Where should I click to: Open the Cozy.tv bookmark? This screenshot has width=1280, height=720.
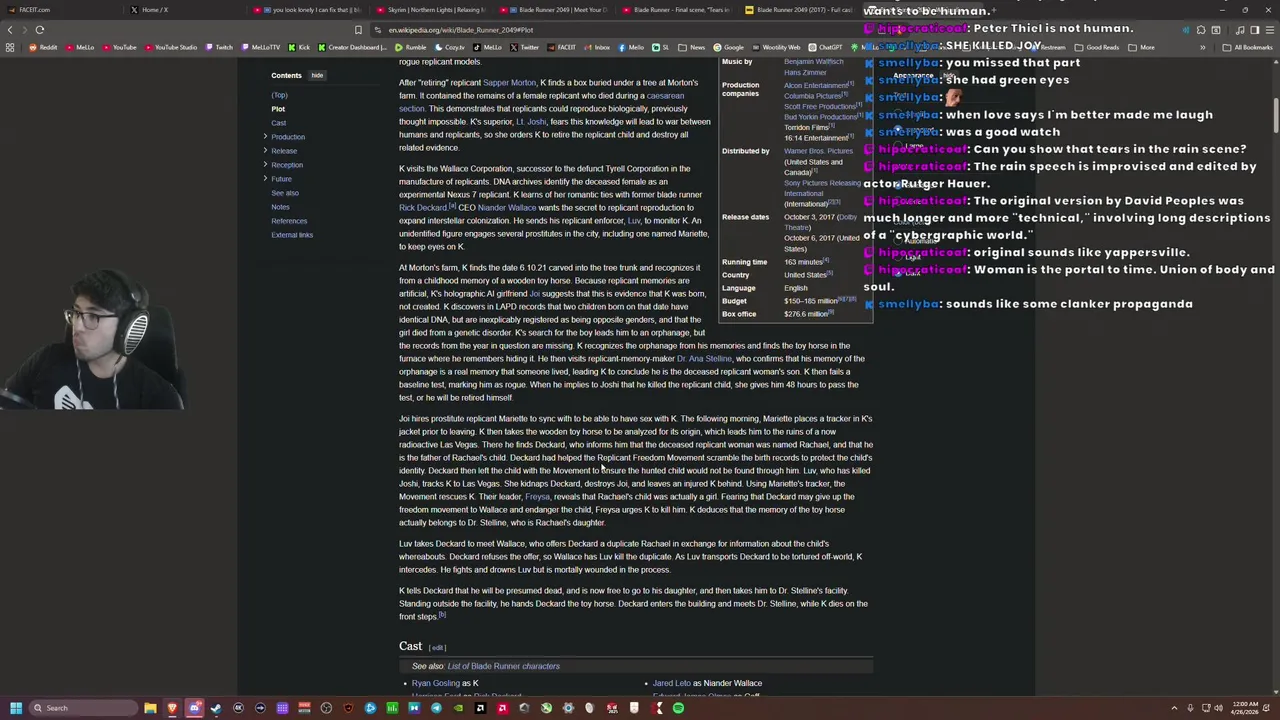pyautogui.click(x=450, y=47)
